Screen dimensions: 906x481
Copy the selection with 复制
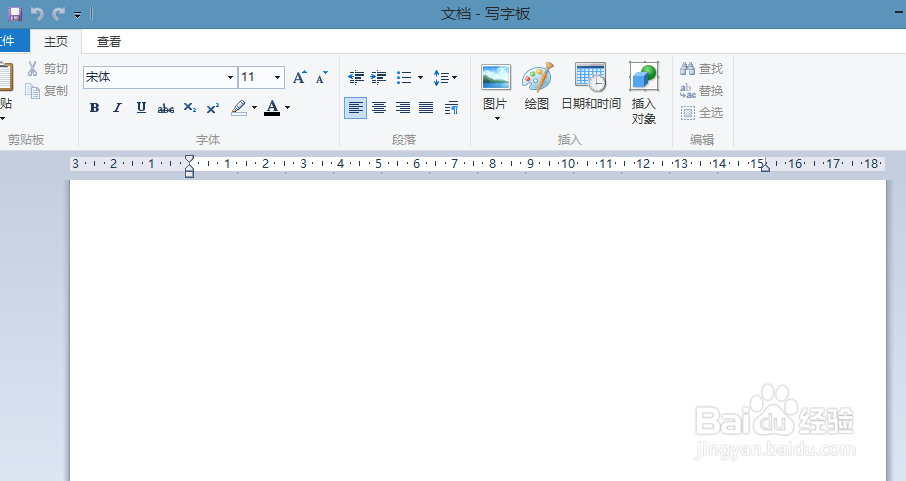(x=47, y=90)
